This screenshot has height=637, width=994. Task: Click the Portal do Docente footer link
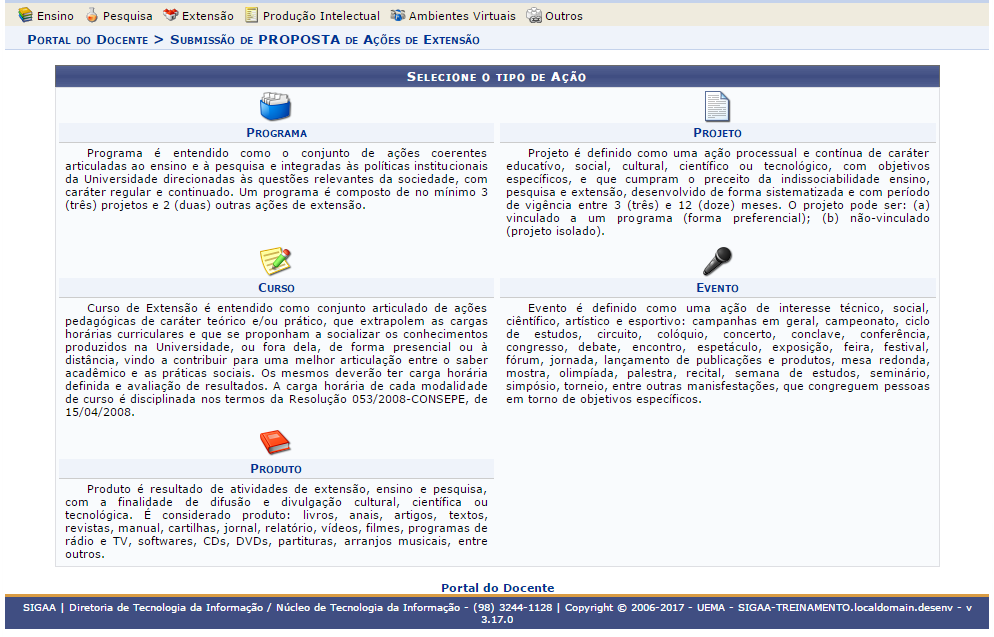[498, 588]
